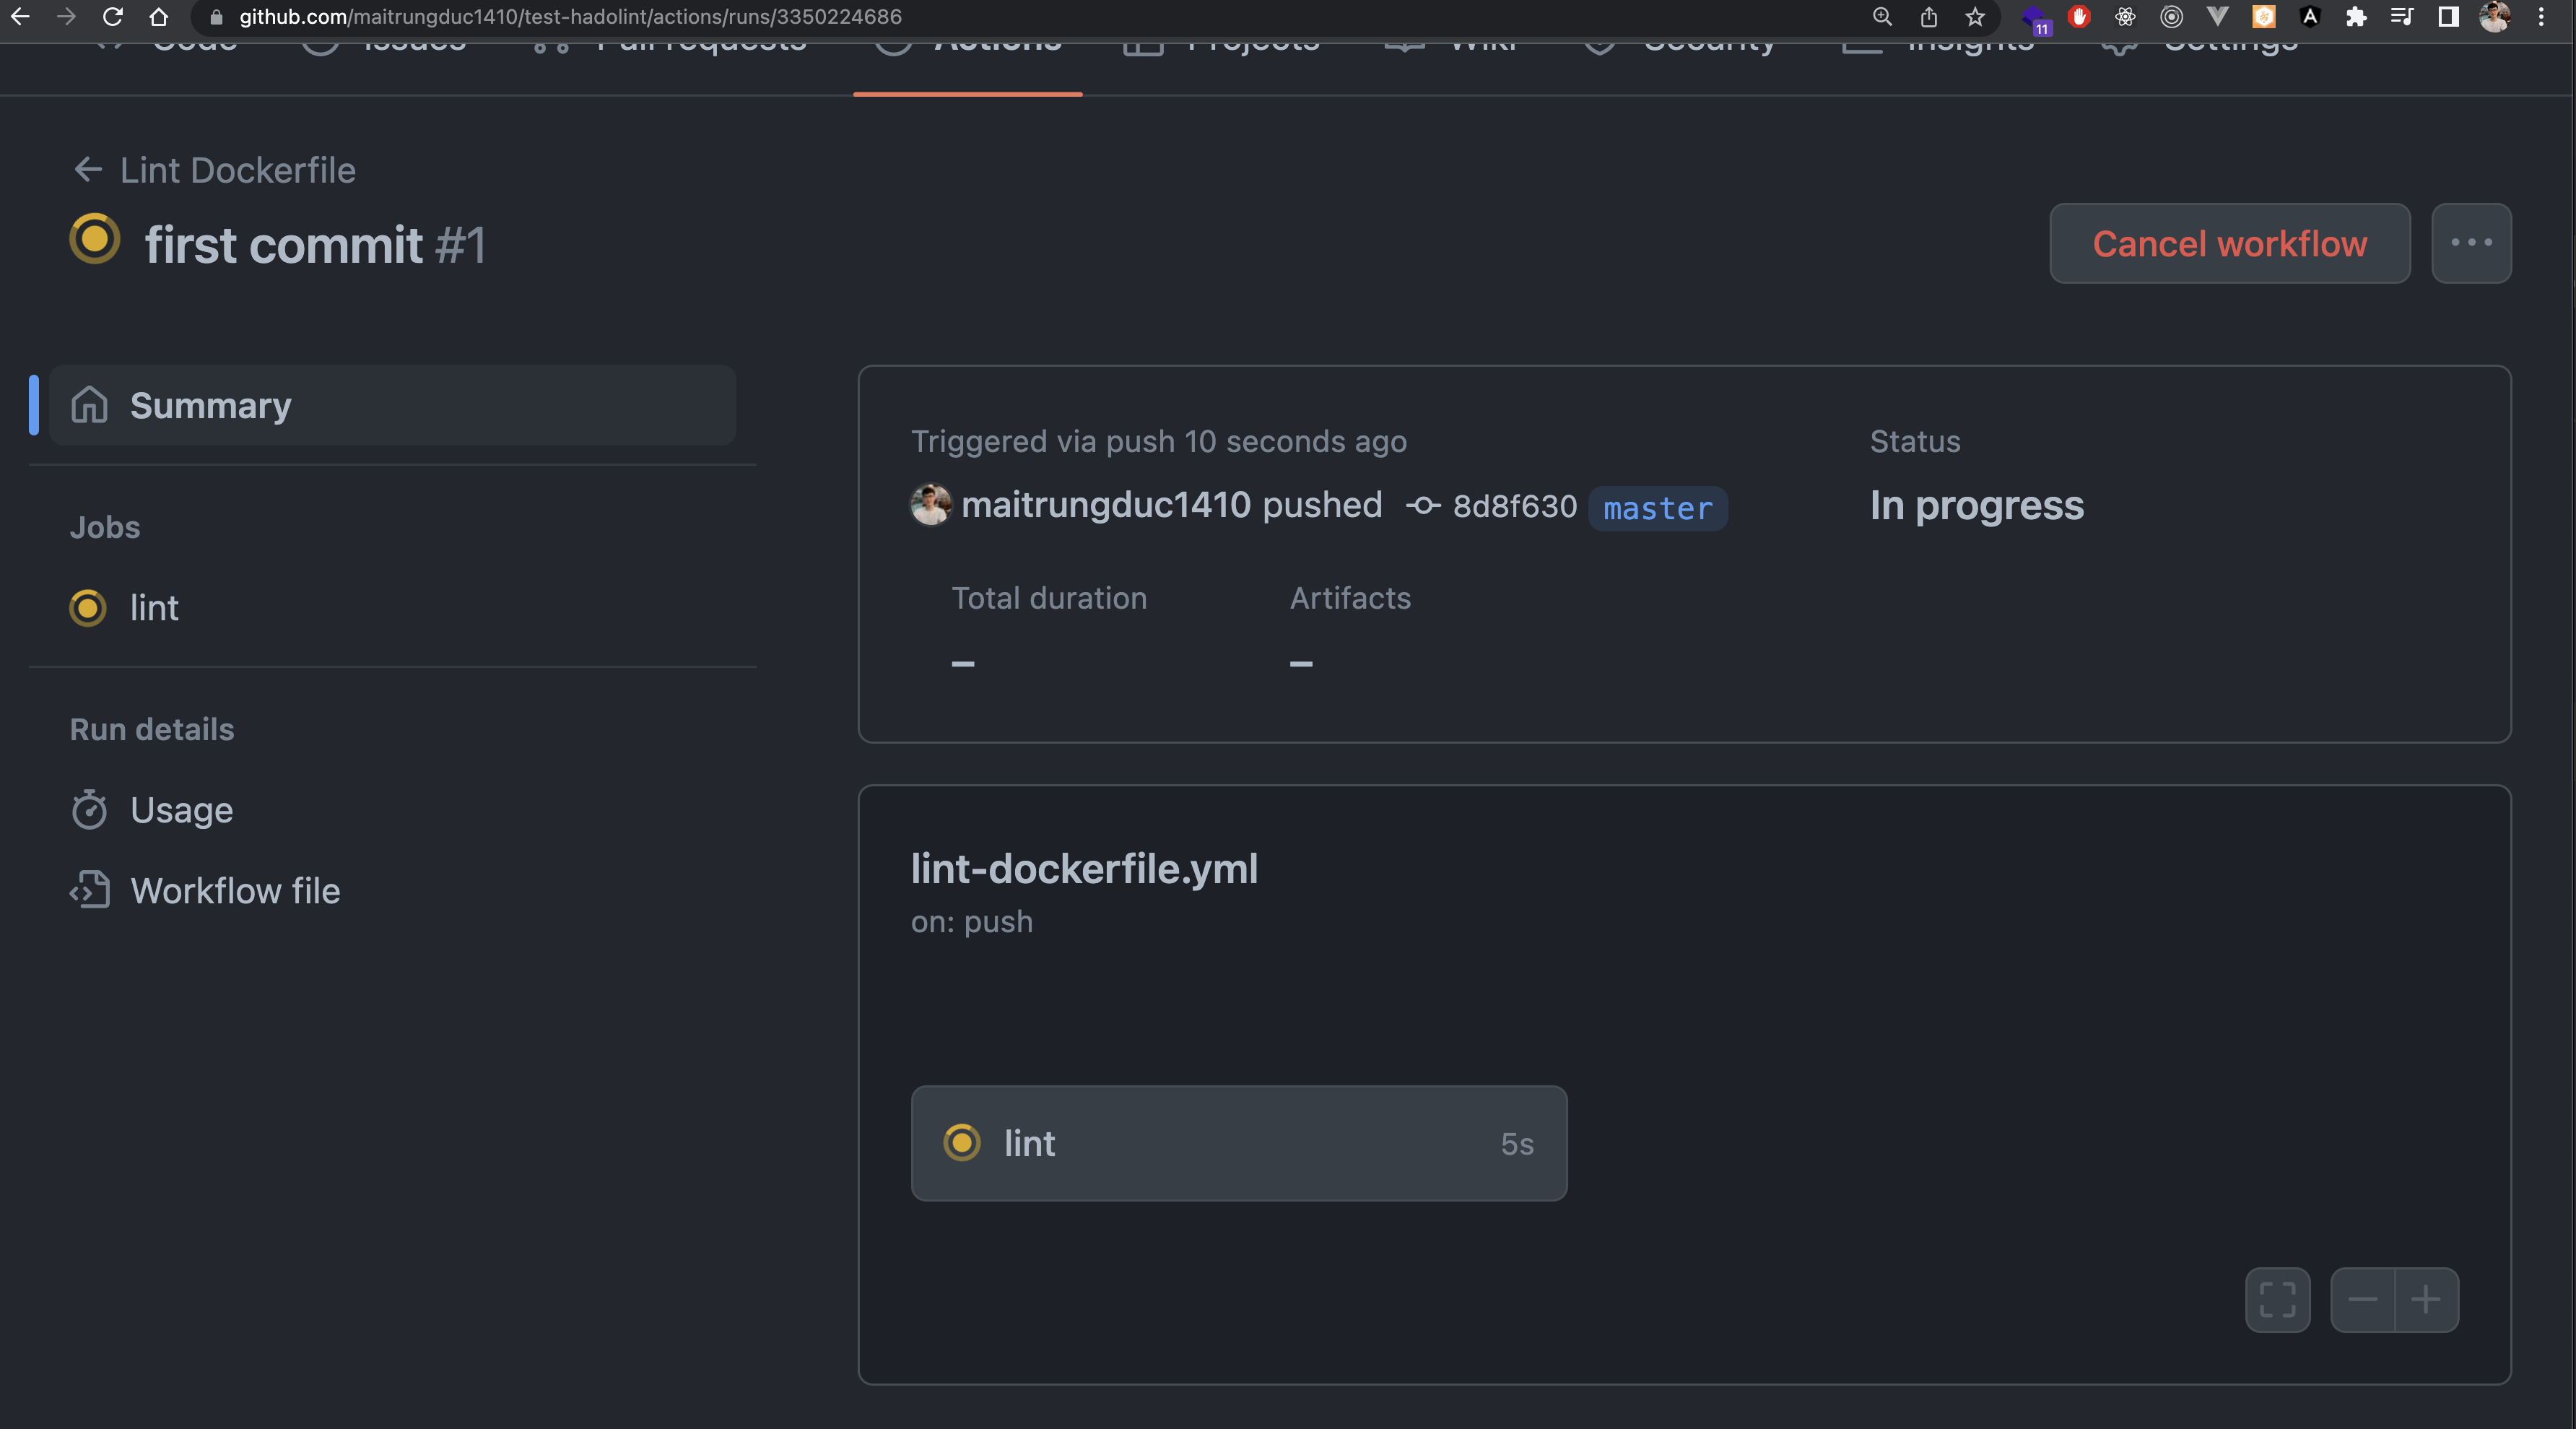Viewport: 2576px width, 1429px height.
Task: Enter fullscreen view of the workflow graph
Action: click(x=2278, y=1299)
